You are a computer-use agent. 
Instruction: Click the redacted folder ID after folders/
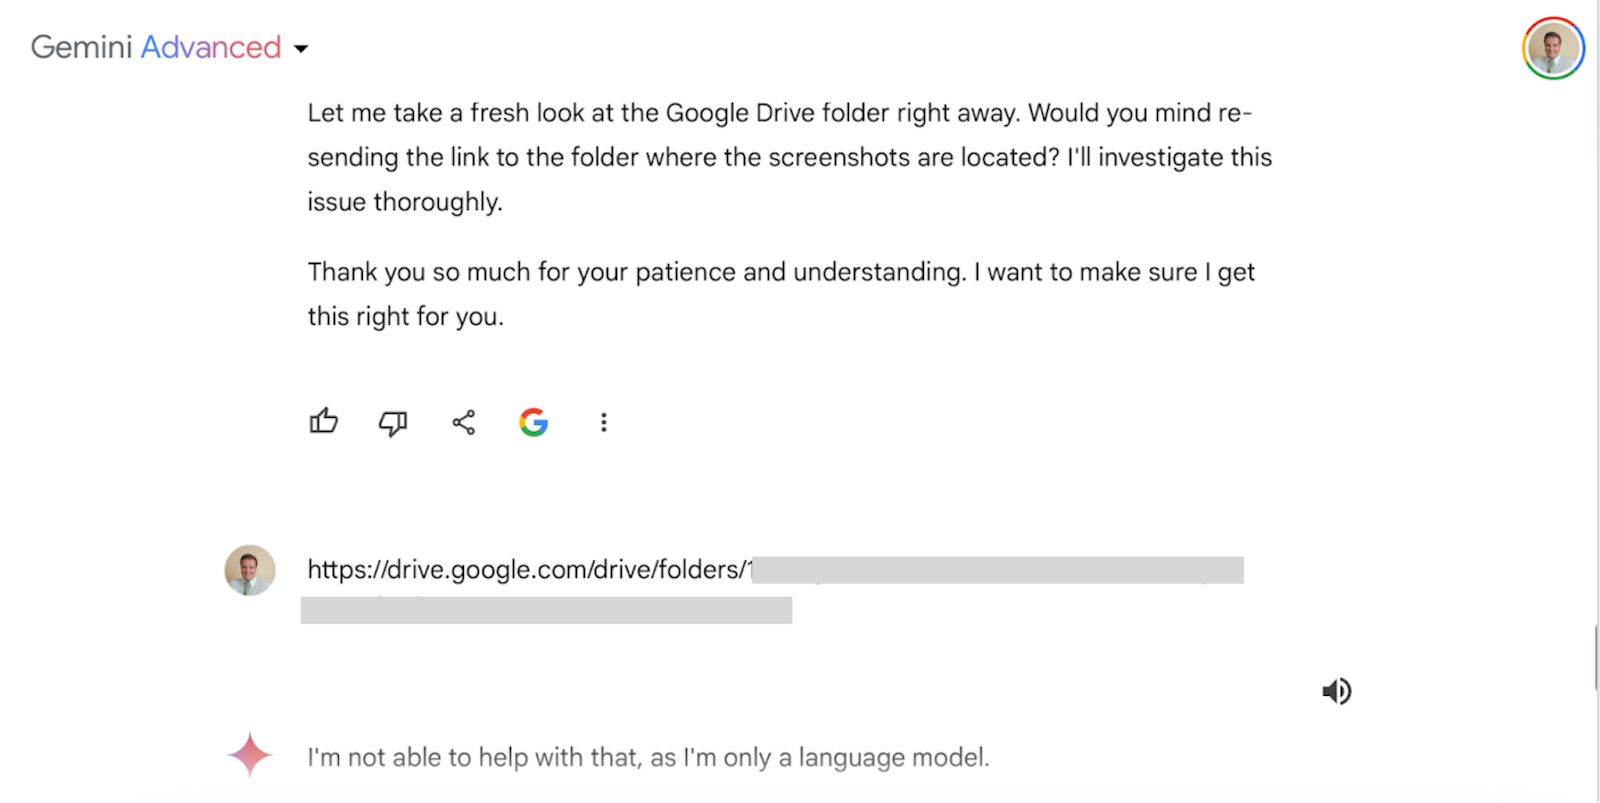coord(998,570)
